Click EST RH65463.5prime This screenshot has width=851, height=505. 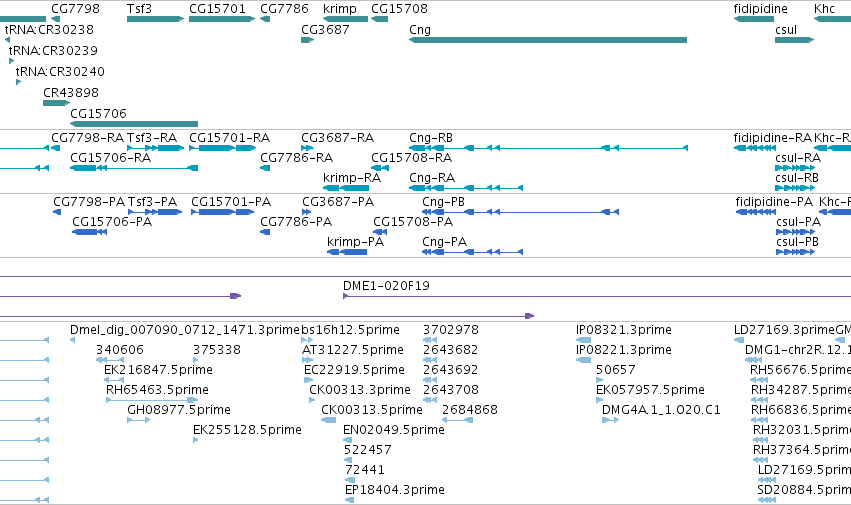coord(153,400)
